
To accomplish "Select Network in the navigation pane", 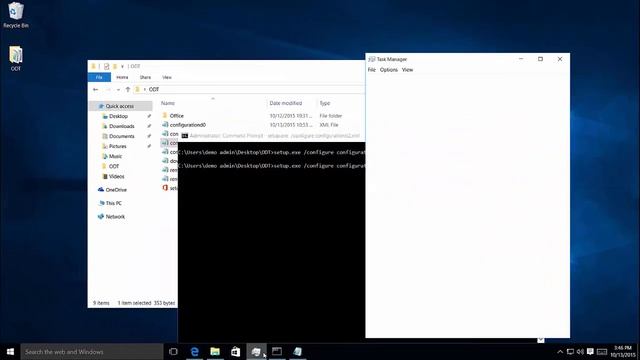I will 115,217.
